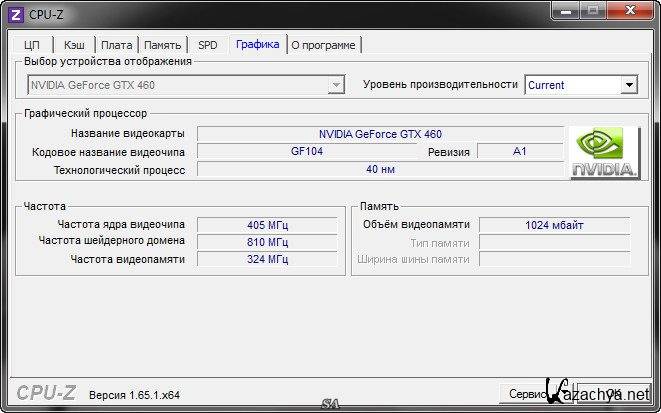661x413 pixels.
Task: Open the Кэш tab
Action: pos(74,45)
